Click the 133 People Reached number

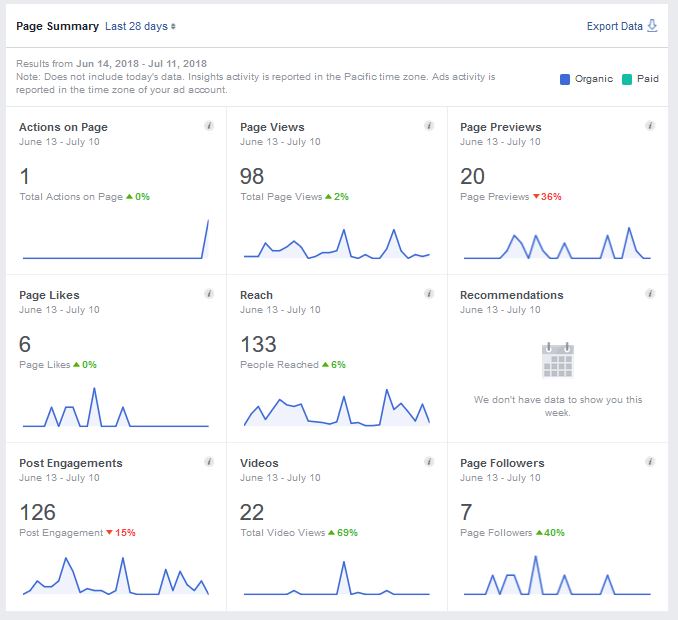click(258, 345)
